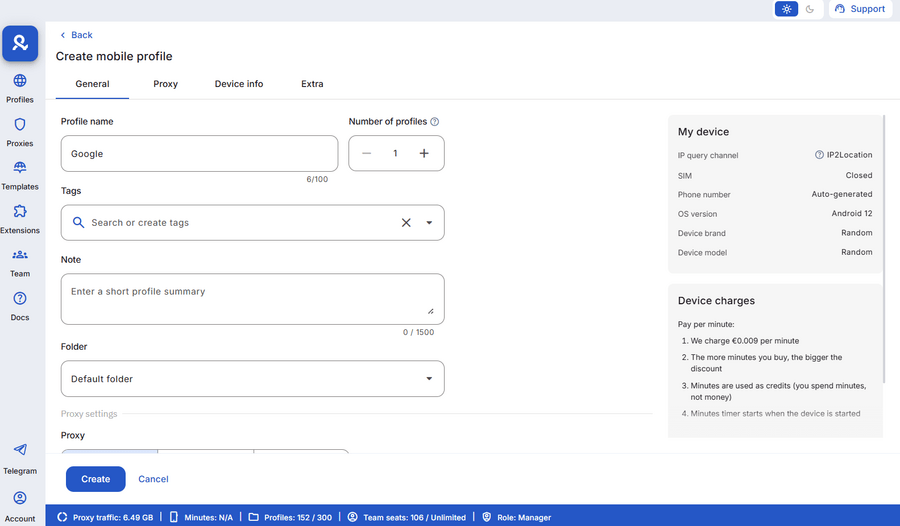Click the Cancel link
900x526 pixels.
153,479
